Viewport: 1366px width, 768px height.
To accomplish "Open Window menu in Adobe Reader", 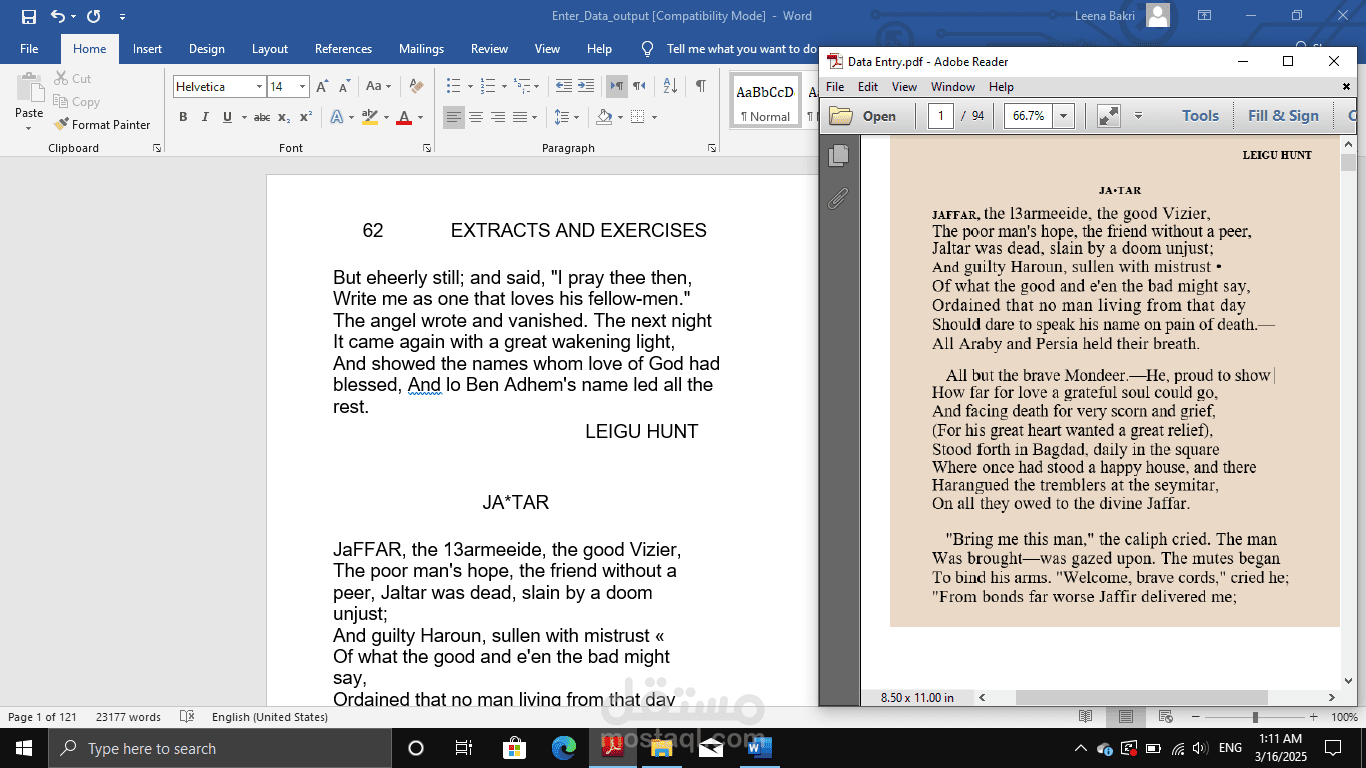I will [x=953, y=87].
